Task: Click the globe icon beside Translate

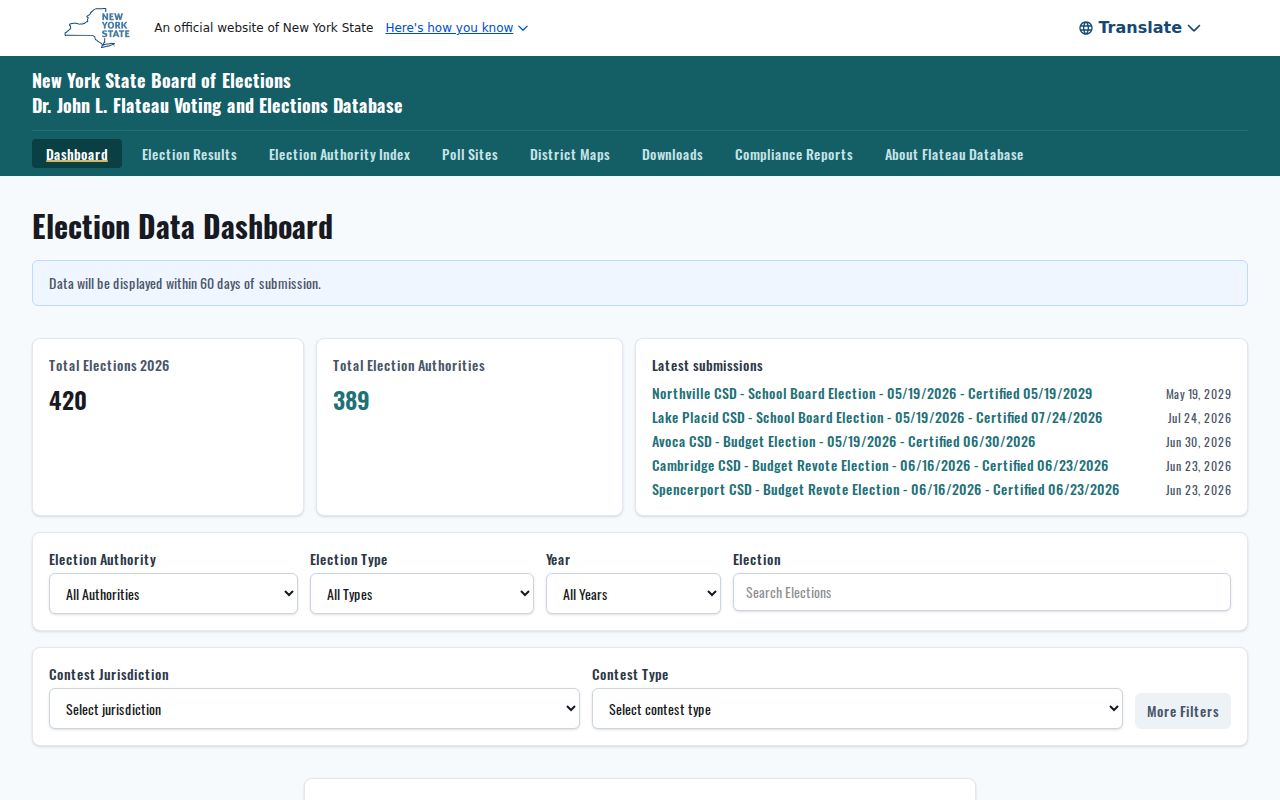Action: point(1086,28)
